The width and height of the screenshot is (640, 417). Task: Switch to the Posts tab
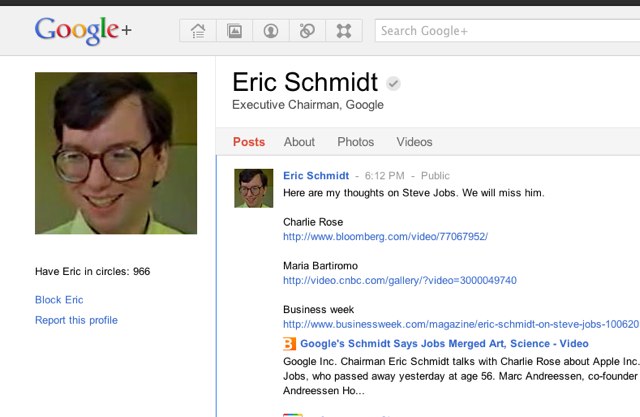pos(249,142)
